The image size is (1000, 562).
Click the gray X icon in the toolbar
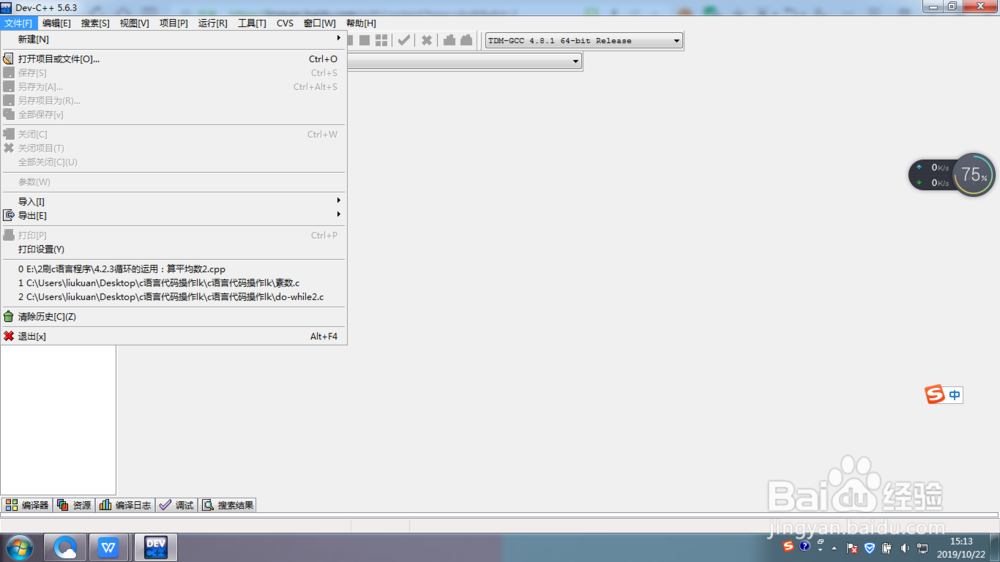tap(427, 40)
